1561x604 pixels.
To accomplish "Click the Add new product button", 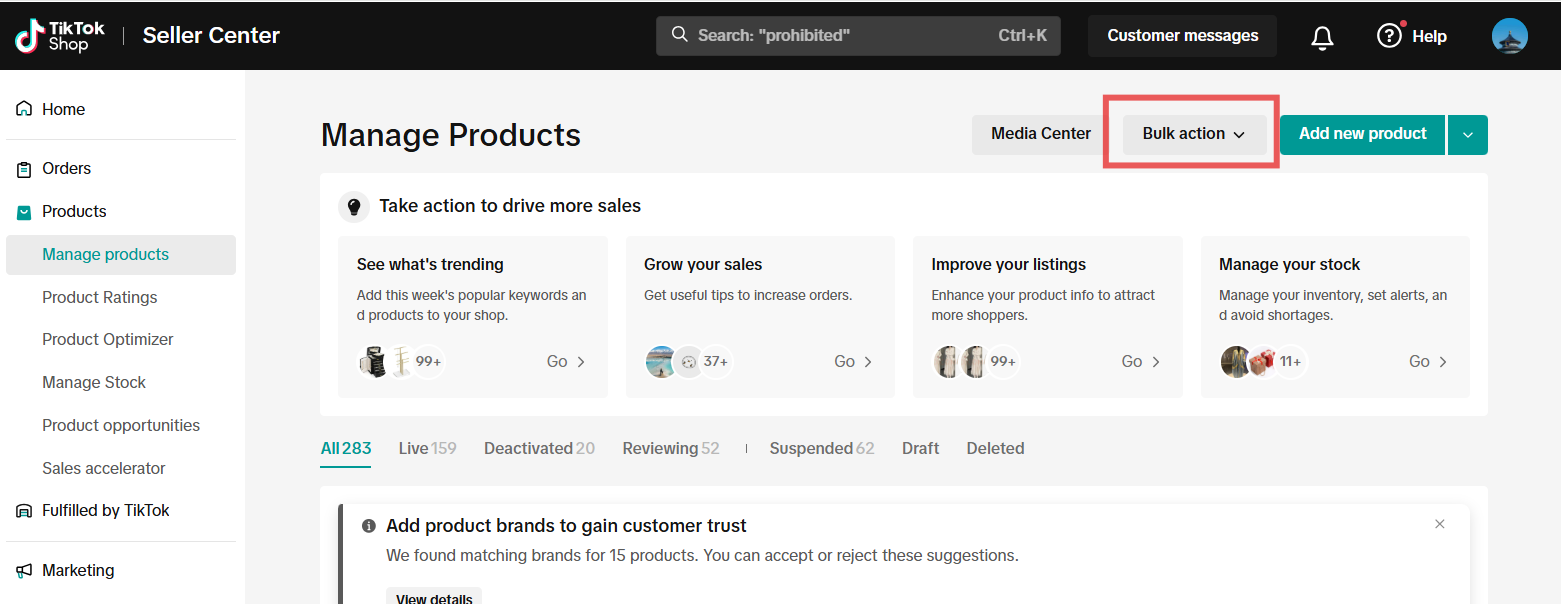I will coord(1362,134).
